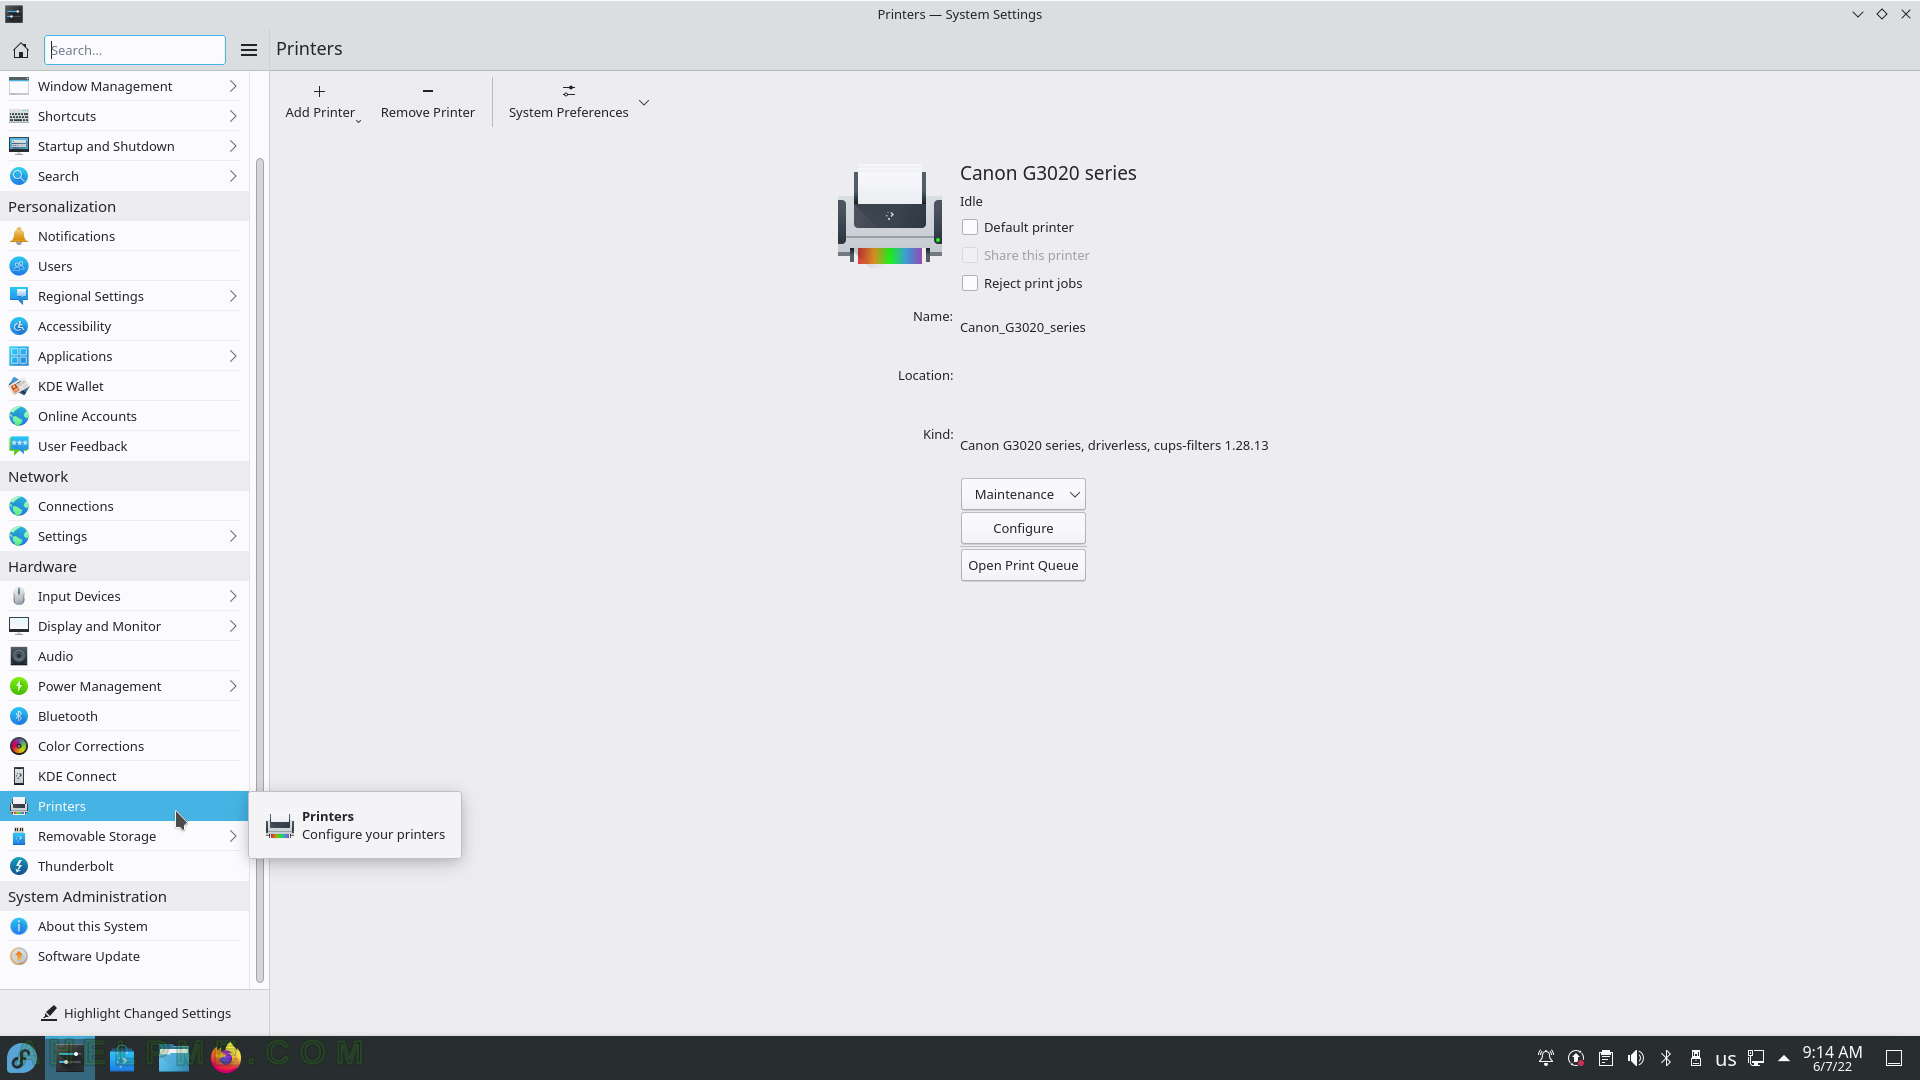The height and width of the screenshot is (1080, 1920).
Task: Open the clipboard tray icon
Action: point(1606,1058)
